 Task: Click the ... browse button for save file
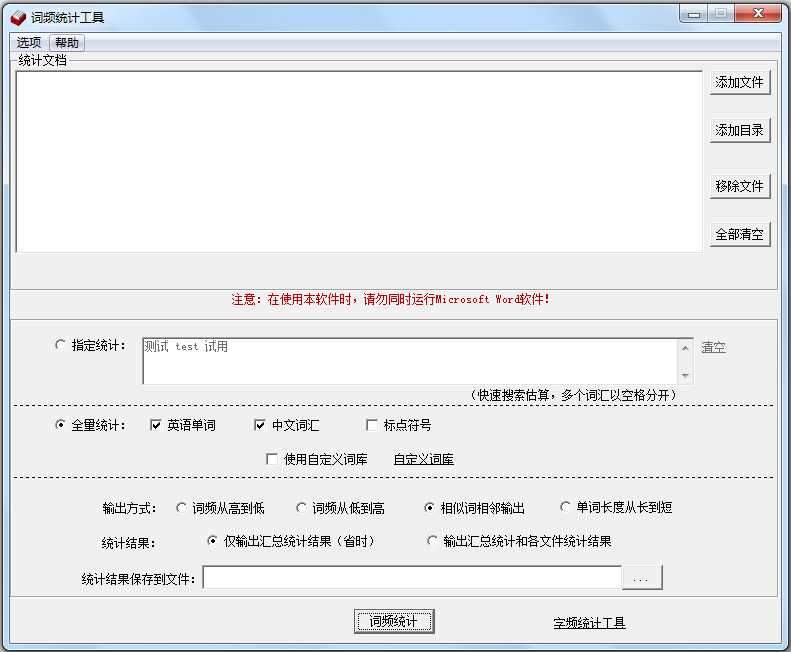coord(642,578)
